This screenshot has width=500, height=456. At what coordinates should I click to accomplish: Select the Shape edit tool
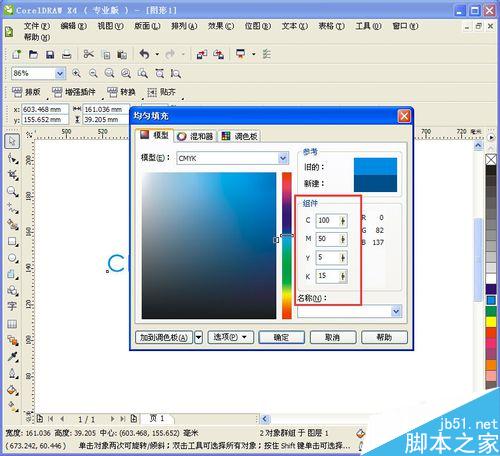(x=13, y=159)
